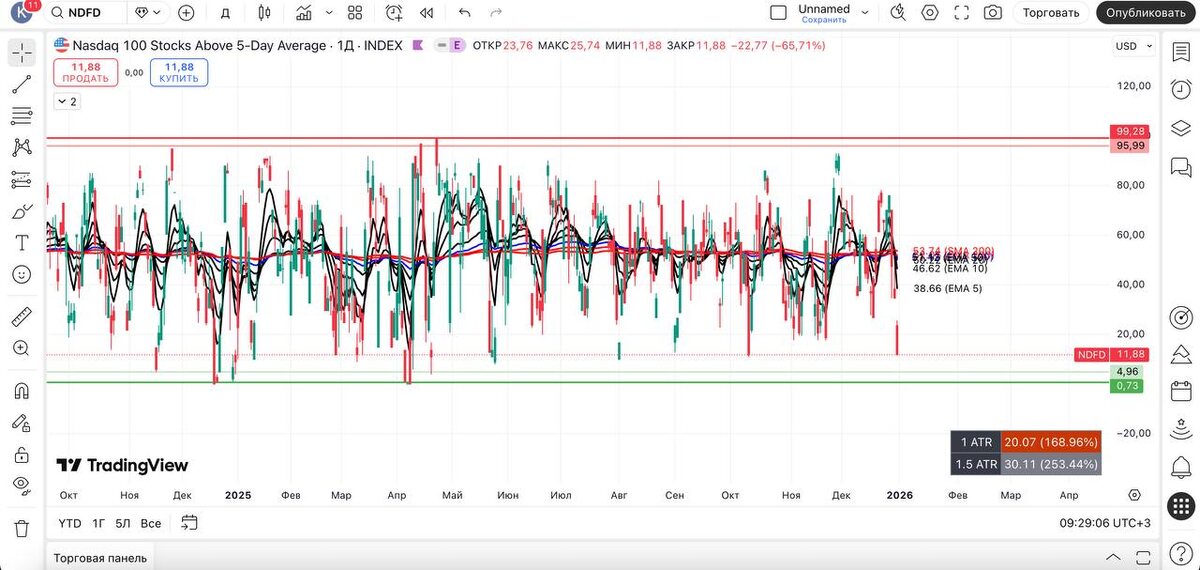Click the 09:29:06 UTC+3 timezone

click(1105, 523)
